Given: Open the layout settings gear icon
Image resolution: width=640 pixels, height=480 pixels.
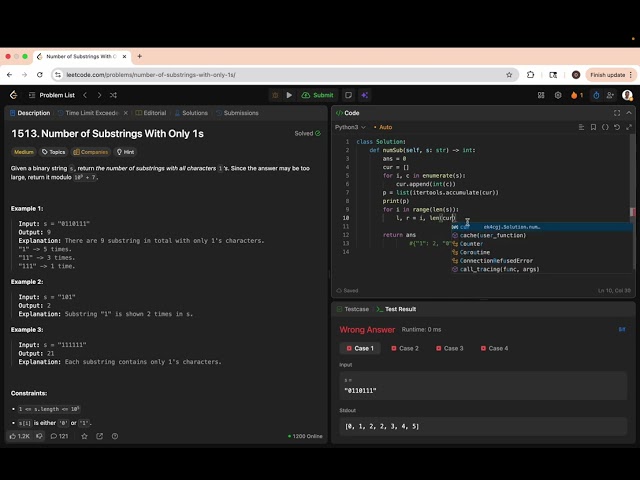Looking at the screenshot, I should [x=558, y=95].
